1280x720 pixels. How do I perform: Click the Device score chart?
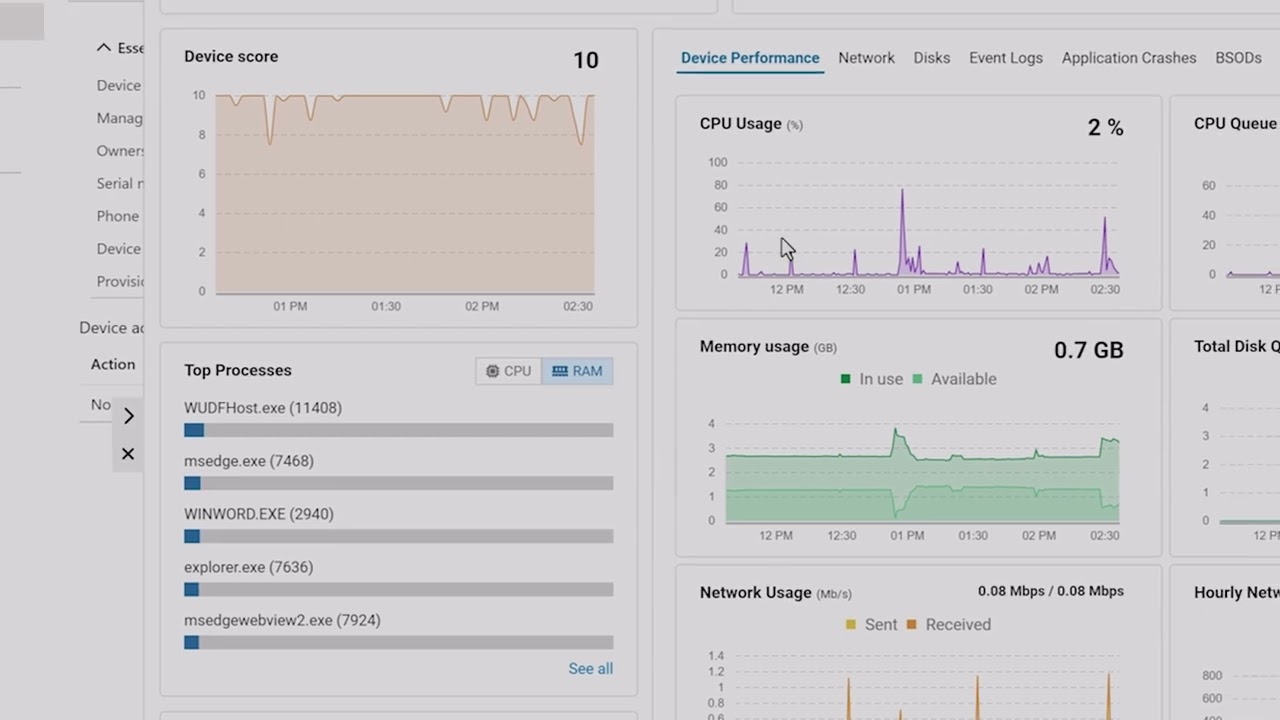coord(405,194)
